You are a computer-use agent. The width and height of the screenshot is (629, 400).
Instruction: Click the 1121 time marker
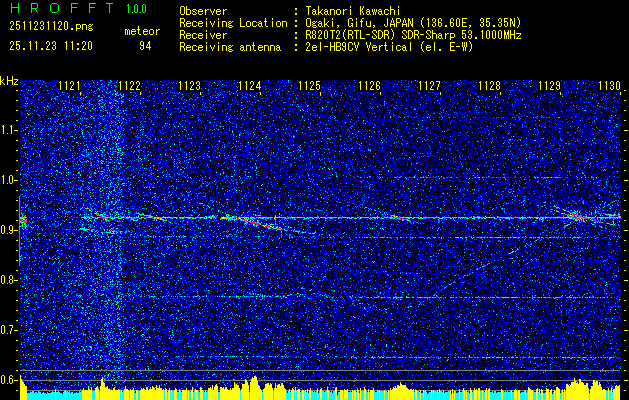[69, 86]
